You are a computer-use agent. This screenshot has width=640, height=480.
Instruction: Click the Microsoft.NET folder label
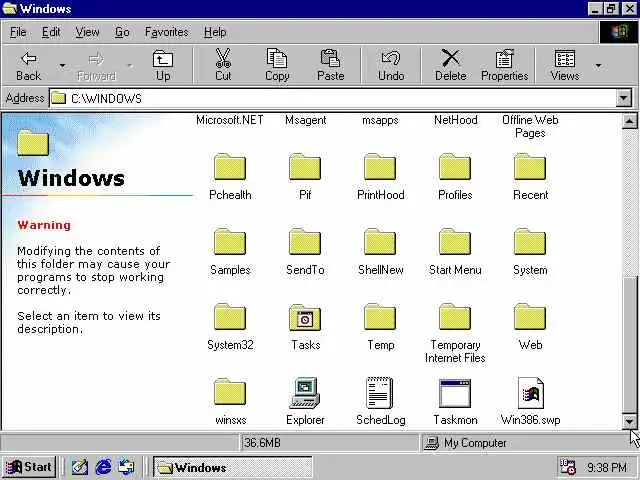(230, 120)
